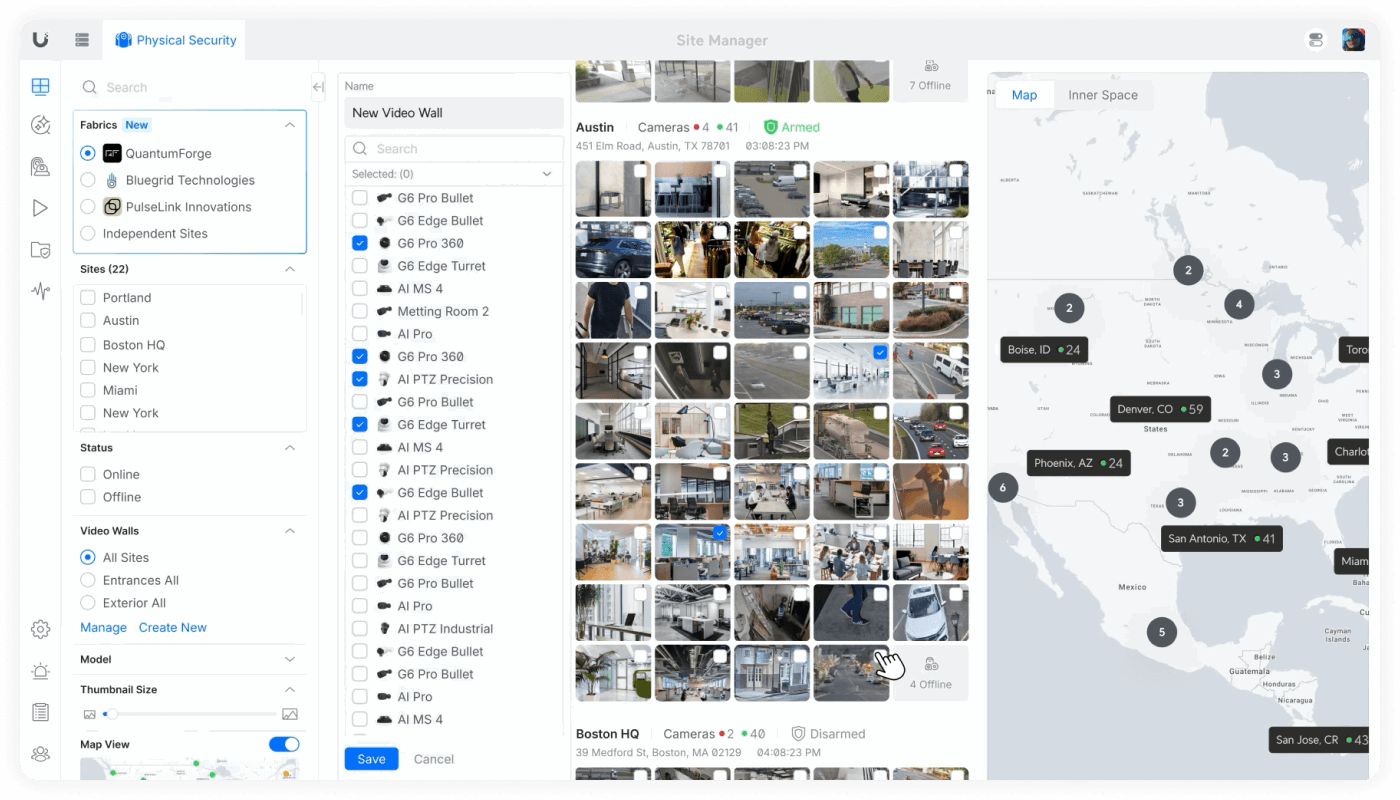Check the Offline status checkbox

(88, 497)
